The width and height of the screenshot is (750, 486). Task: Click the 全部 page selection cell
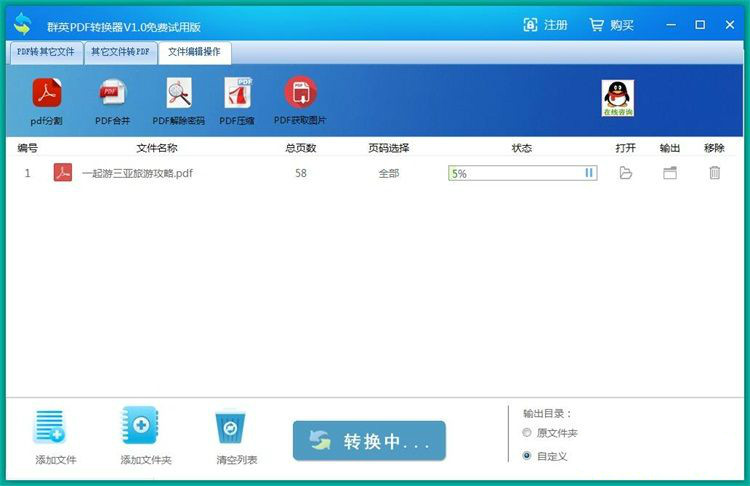click(389, 173)
